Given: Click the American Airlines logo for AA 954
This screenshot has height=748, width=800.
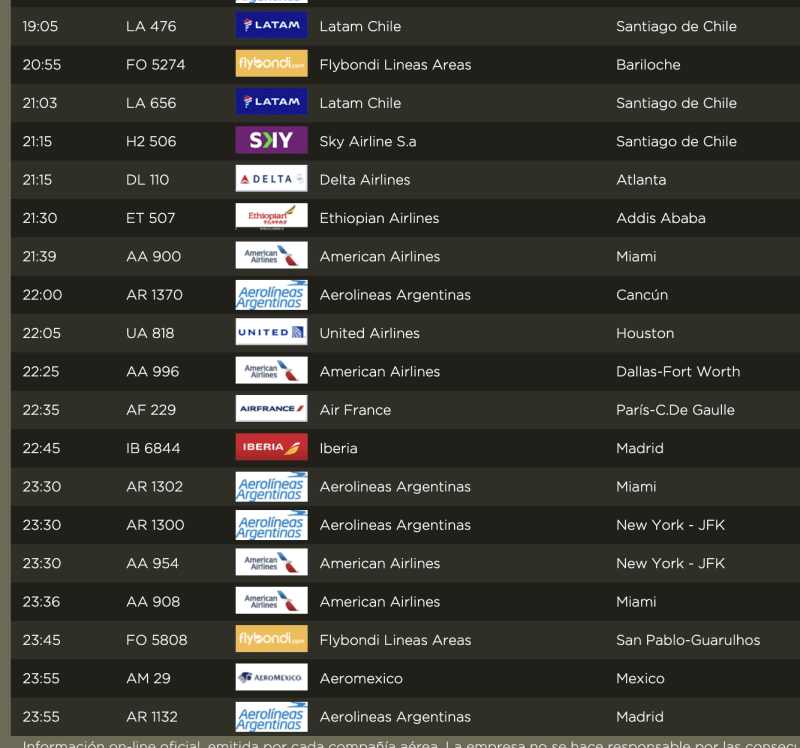Looking at the screenshot, I should [x=271, y=562].
